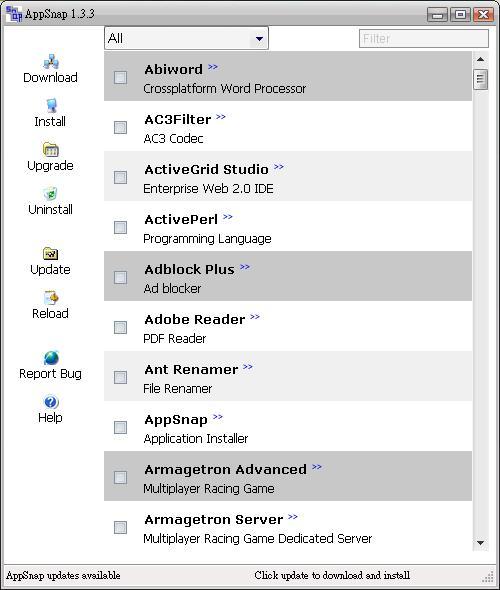Click the Help question mark icon
Viewport: 500px width, 590px height.
point(51,402)
